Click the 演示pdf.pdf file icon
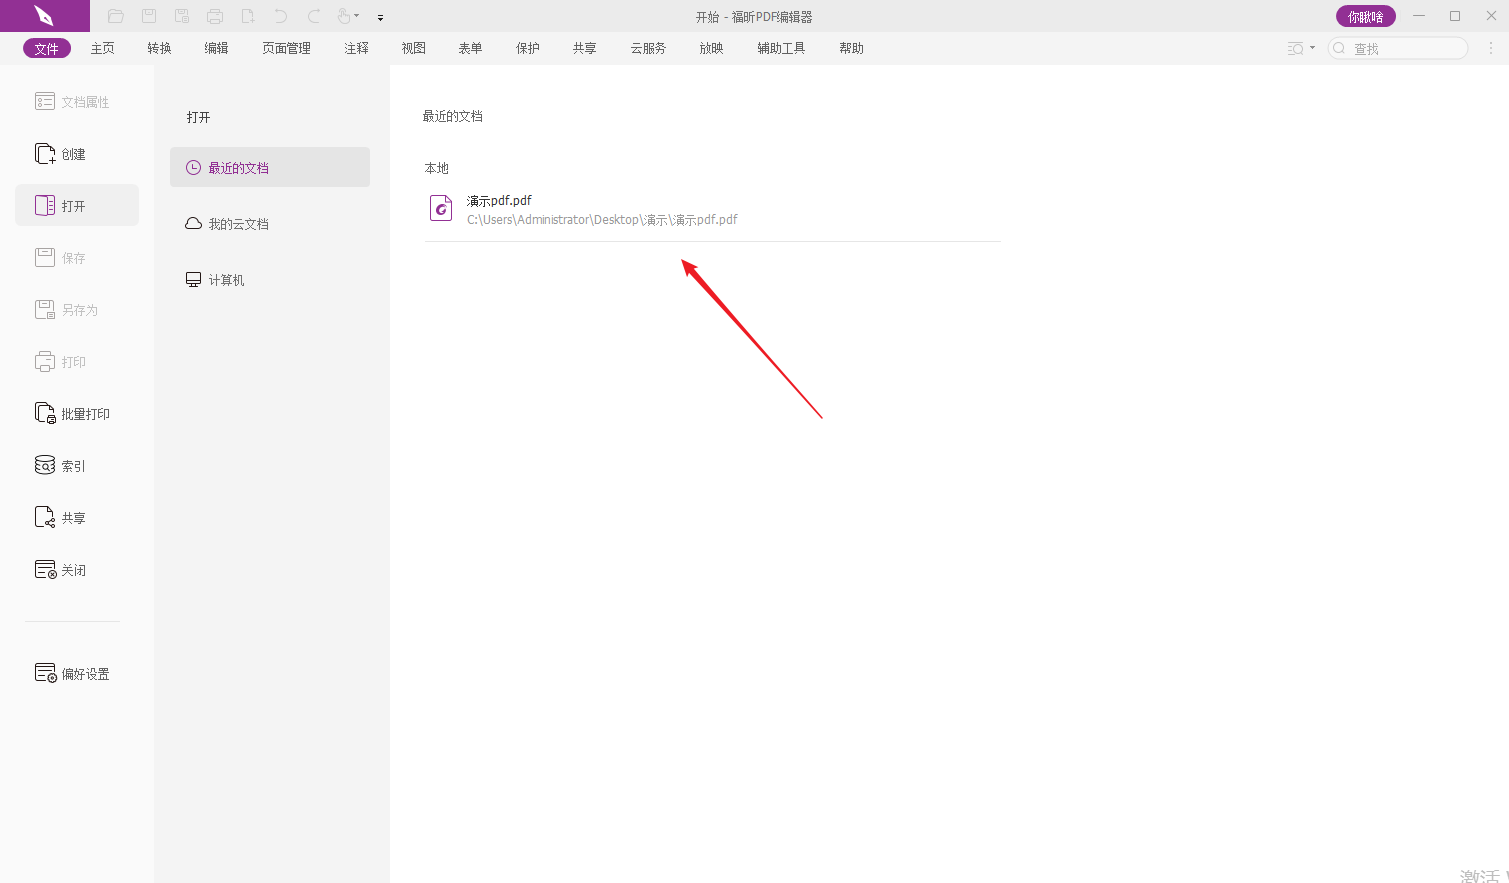The height and width of the screenshot is (883, 1509). click(x=441, y=208)
